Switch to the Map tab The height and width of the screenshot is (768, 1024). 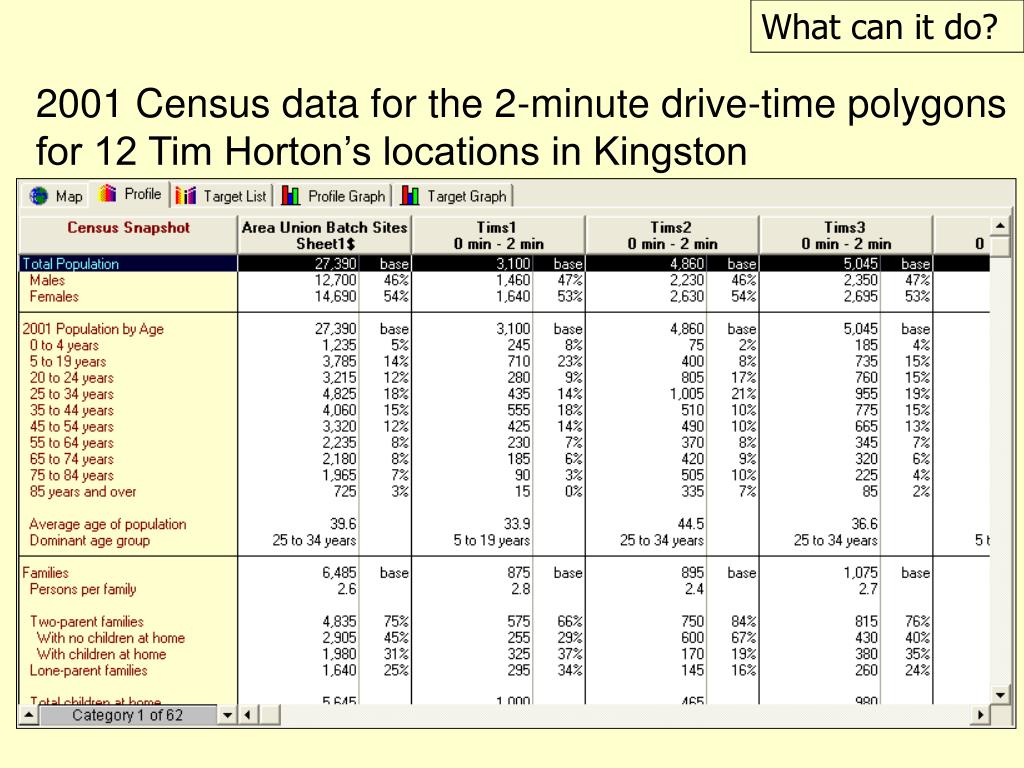(x=55, y=196)
